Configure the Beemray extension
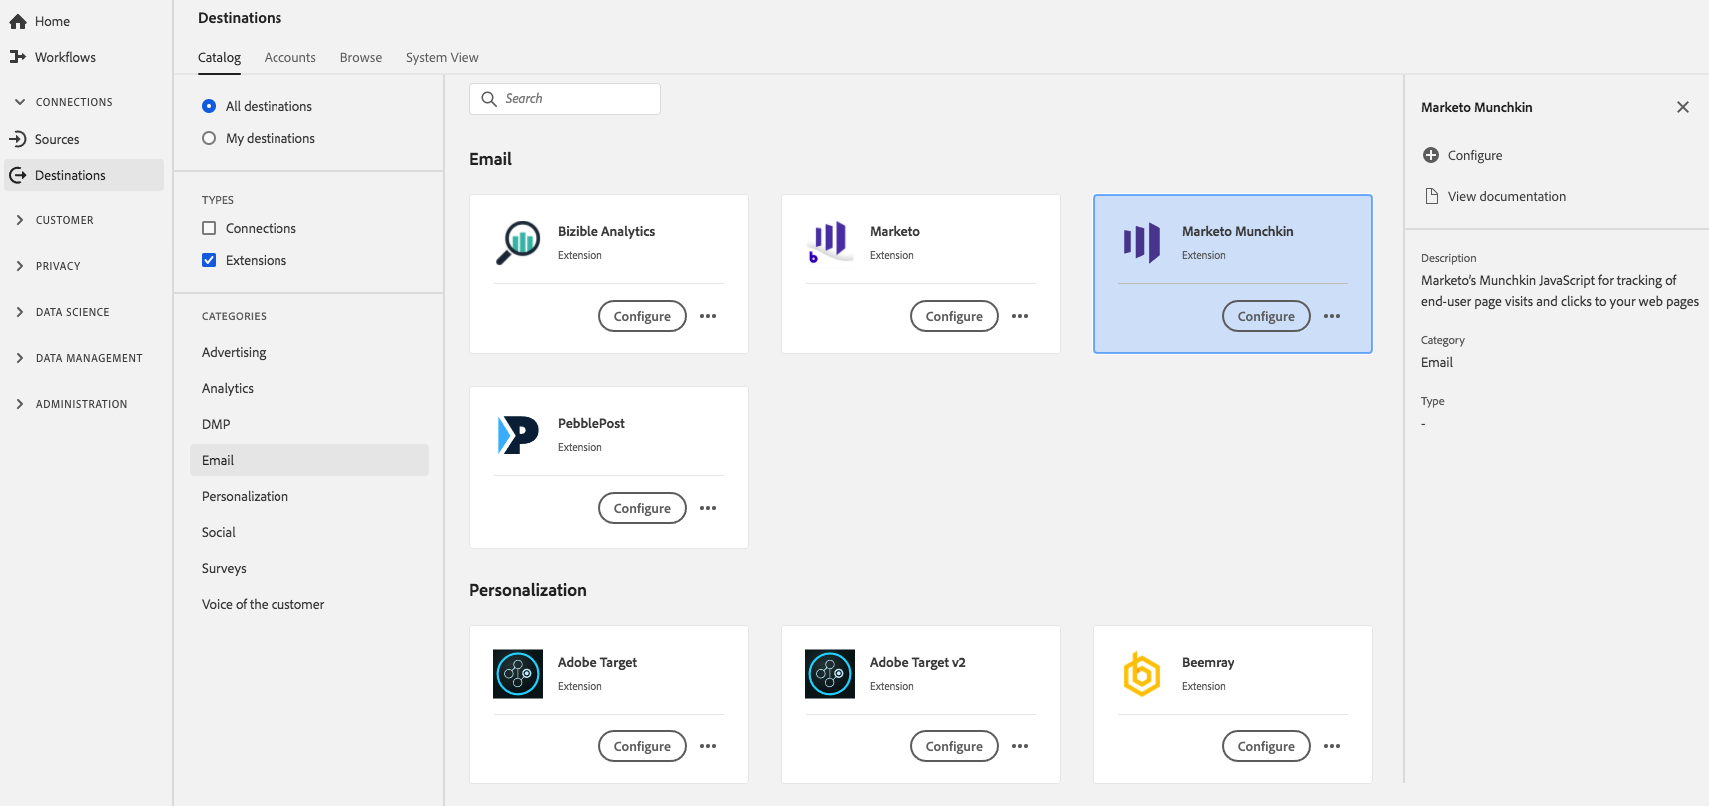Image resolution: width=1709 pixels, height=806 pixels. click(1266, 746)
